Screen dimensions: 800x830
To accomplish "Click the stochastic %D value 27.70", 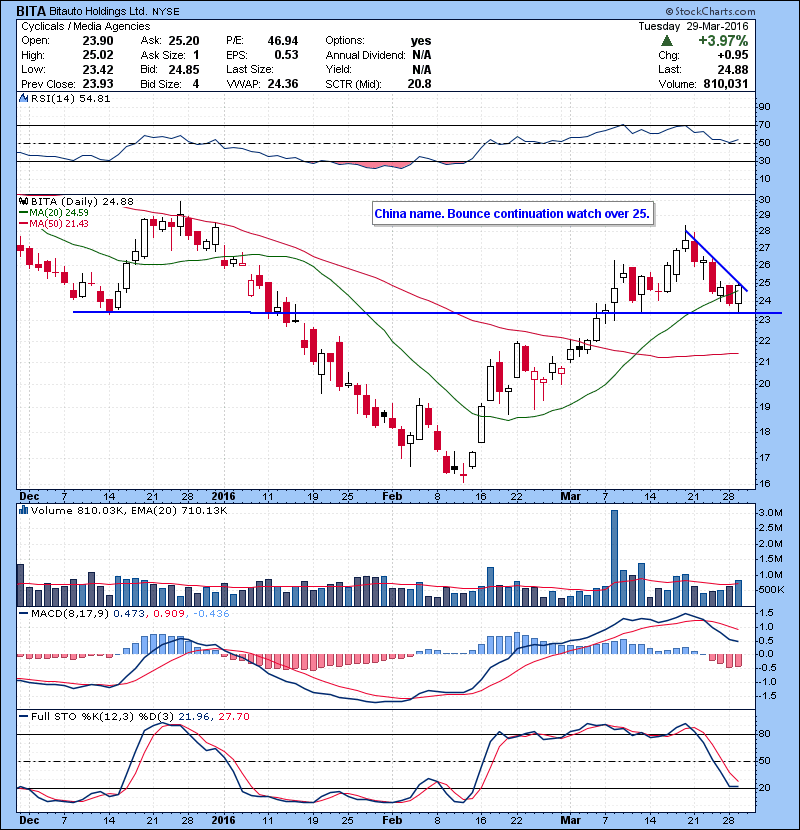I will 233,717.
